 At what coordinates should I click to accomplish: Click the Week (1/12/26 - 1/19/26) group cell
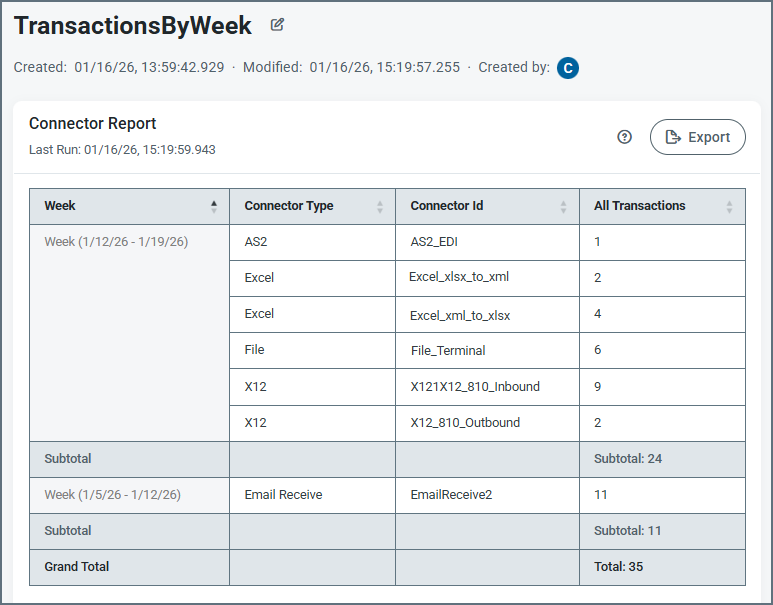[116, 242]
